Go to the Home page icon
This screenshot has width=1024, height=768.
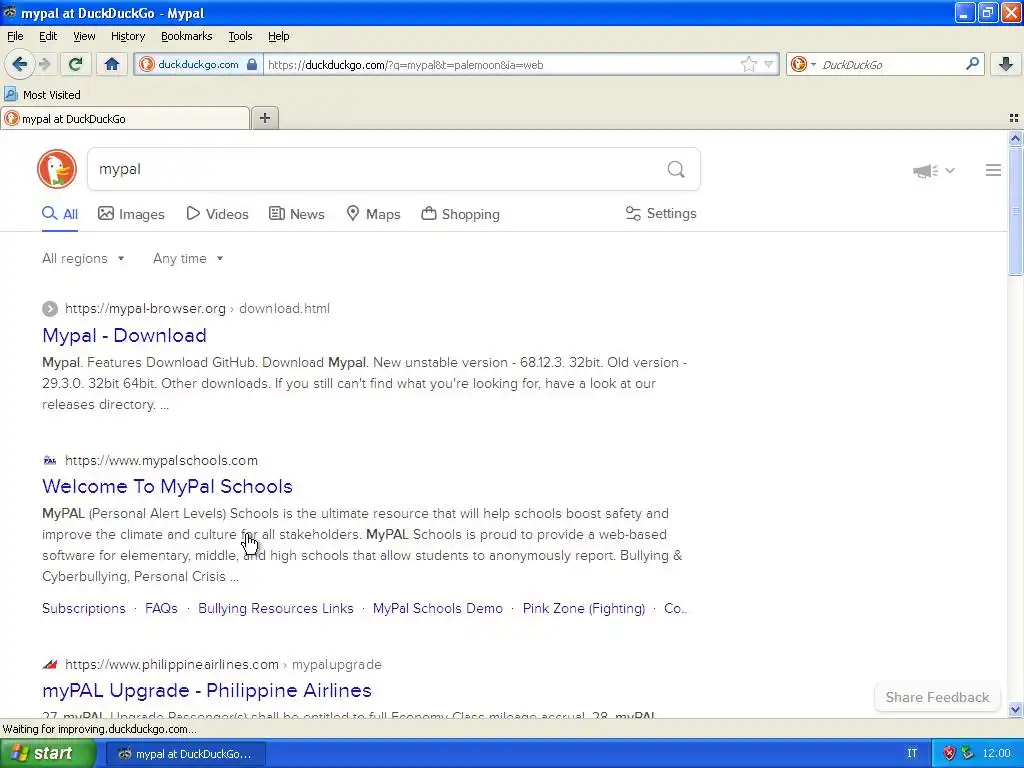[x=112, y=64]
